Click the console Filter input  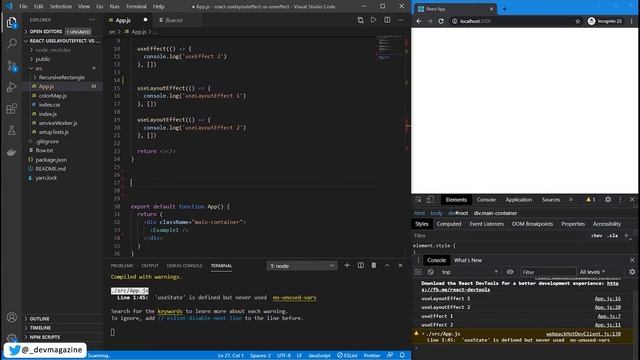pos(548,272)
